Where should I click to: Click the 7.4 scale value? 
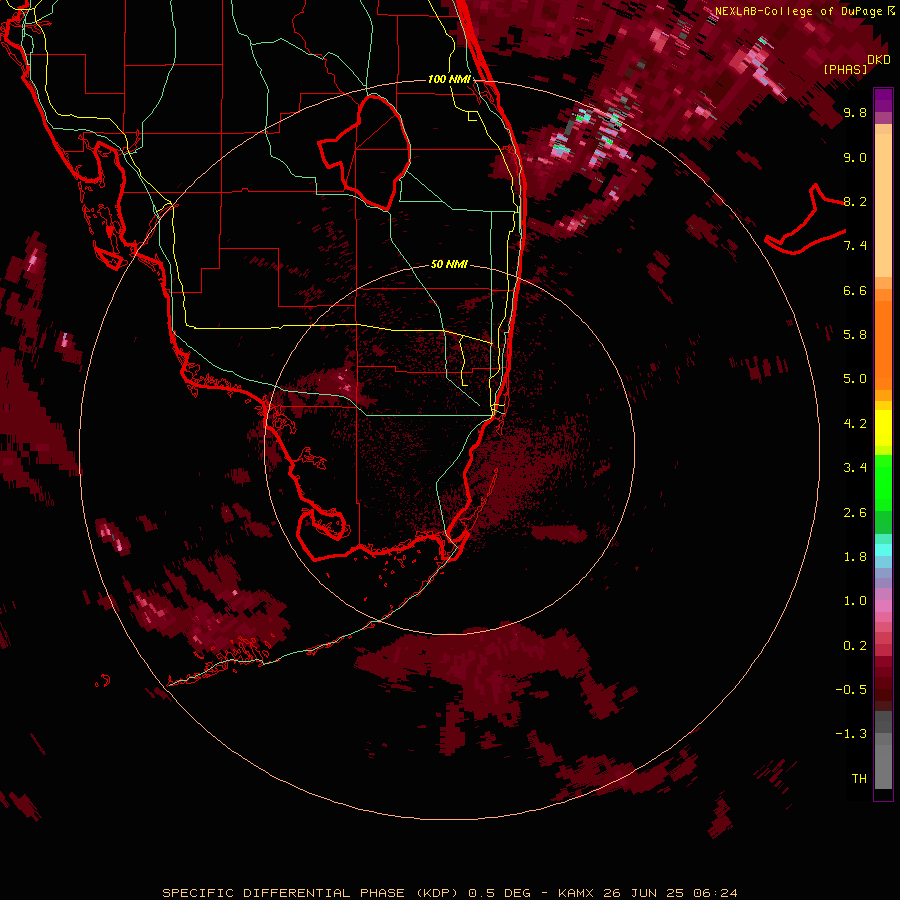click(855, 246)
